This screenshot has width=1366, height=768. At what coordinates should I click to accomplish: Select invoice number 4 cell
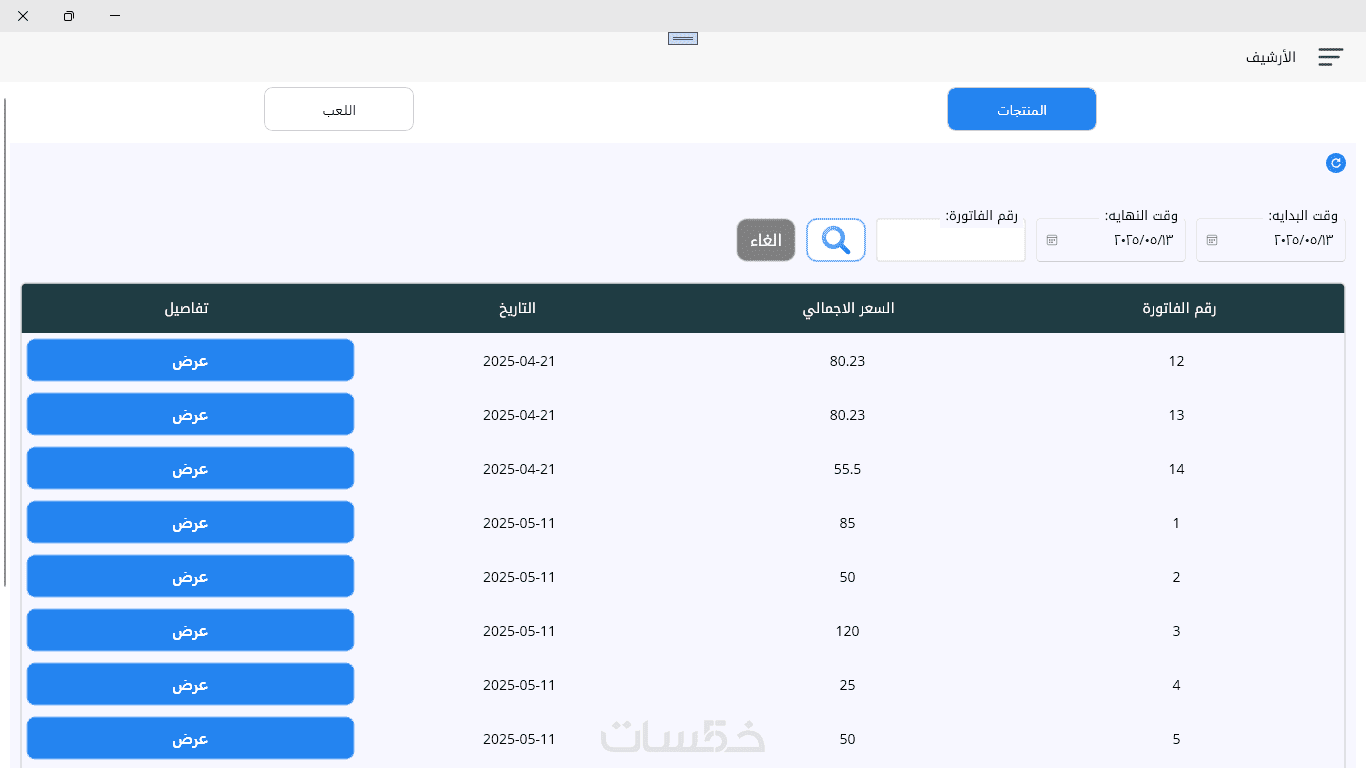pos(1177,685)
